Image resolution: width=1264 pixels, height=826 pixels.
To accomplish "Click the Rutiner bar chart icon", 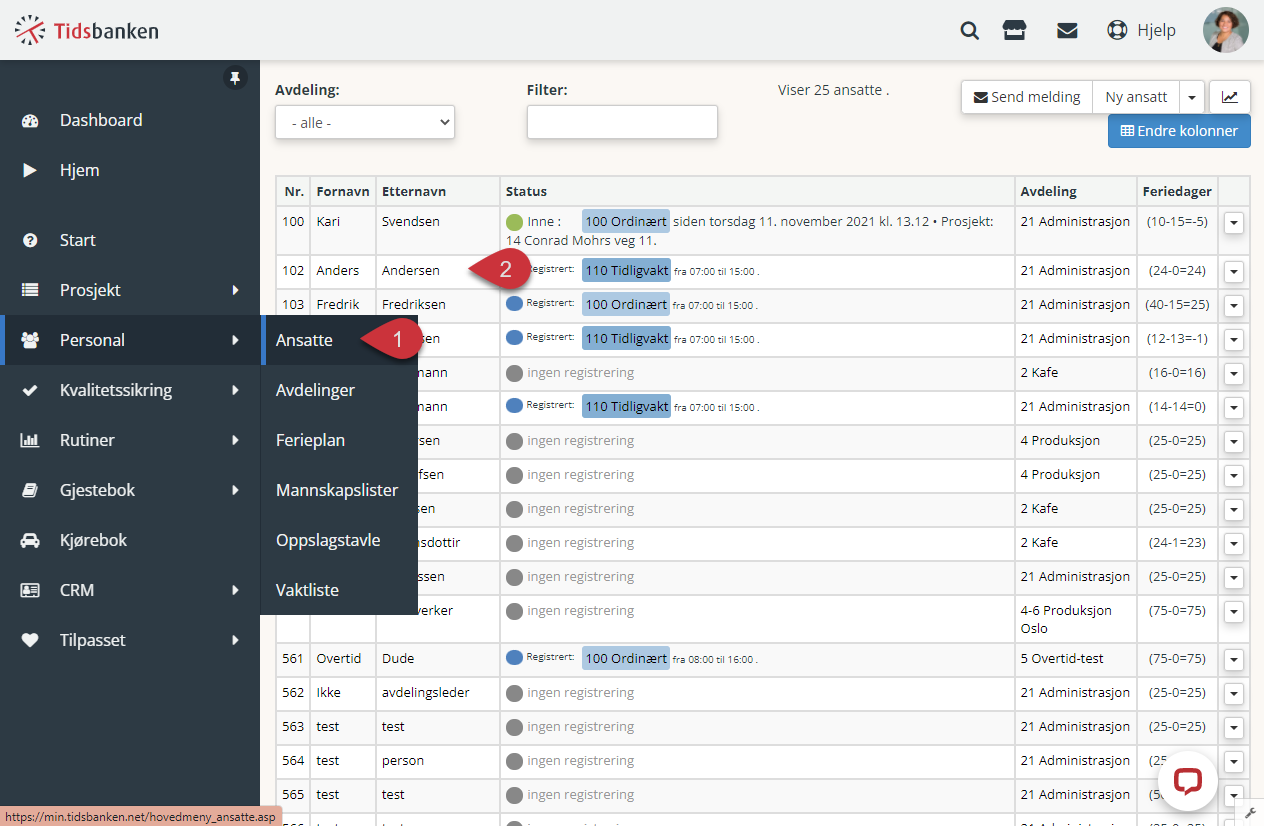I will click(x=30, y=440).
